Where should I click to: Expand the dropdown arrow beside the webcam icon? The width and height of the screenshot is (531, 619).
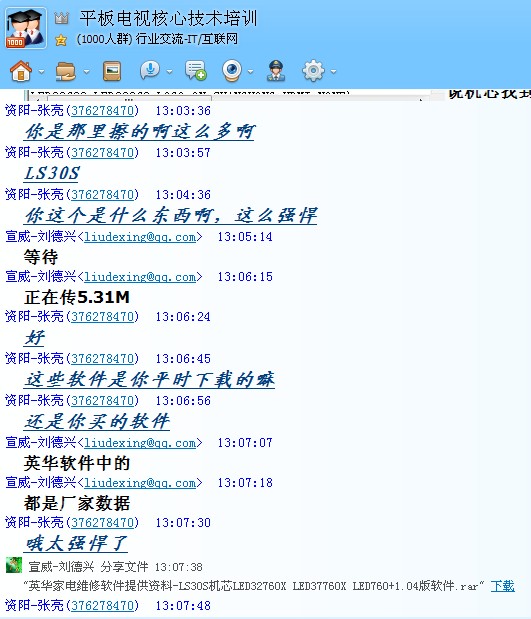[250, 72]
